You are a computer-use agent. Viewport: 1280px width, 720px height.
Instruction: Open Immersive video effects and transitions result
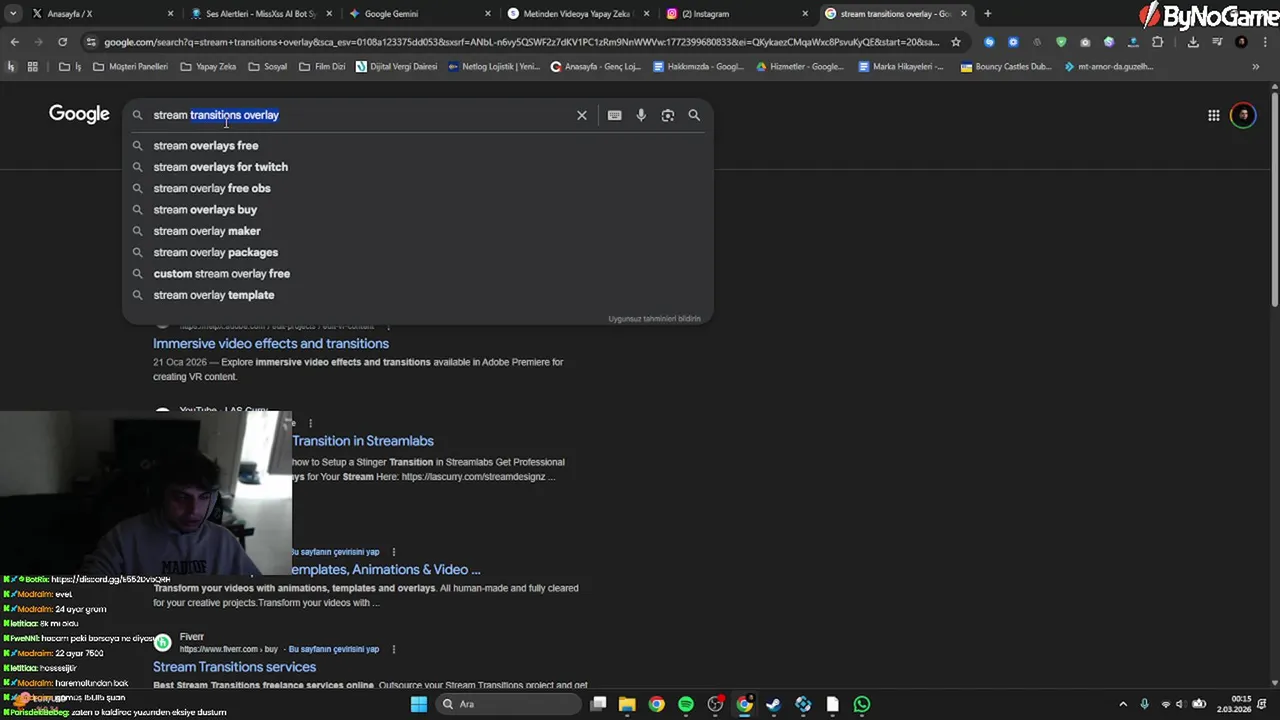pos(271,343)
